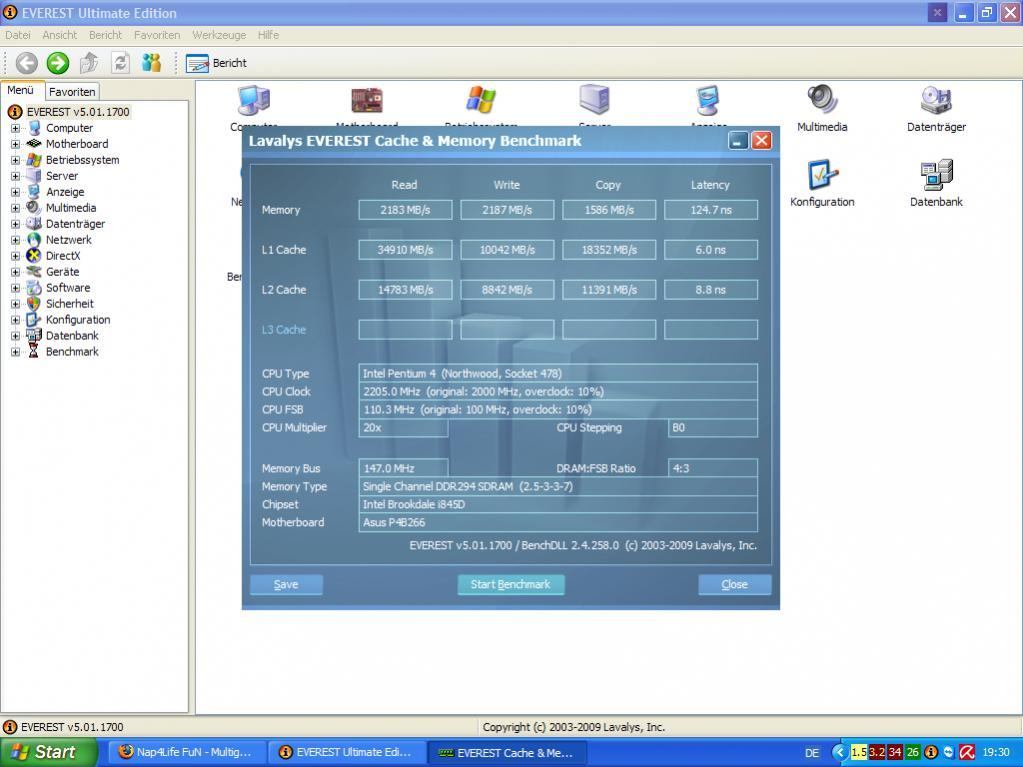Open the Ansicht menu
The height and width of the screenshot is (767, 1023).
click(x=59, y=35)
